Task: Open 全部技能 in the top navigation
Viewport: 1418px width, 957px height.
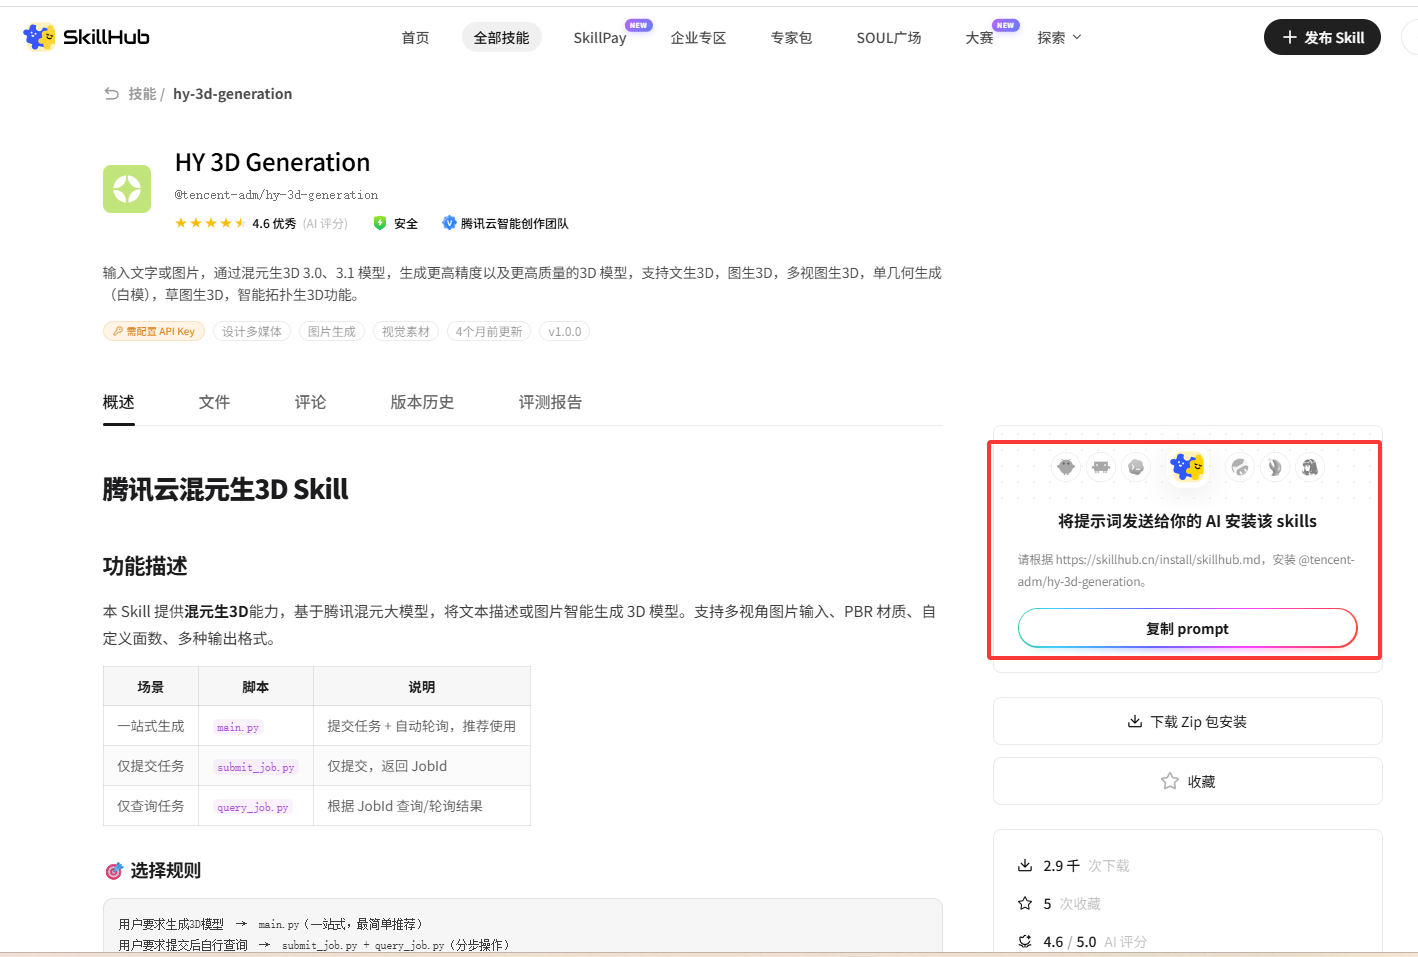Action: [502, 38]
